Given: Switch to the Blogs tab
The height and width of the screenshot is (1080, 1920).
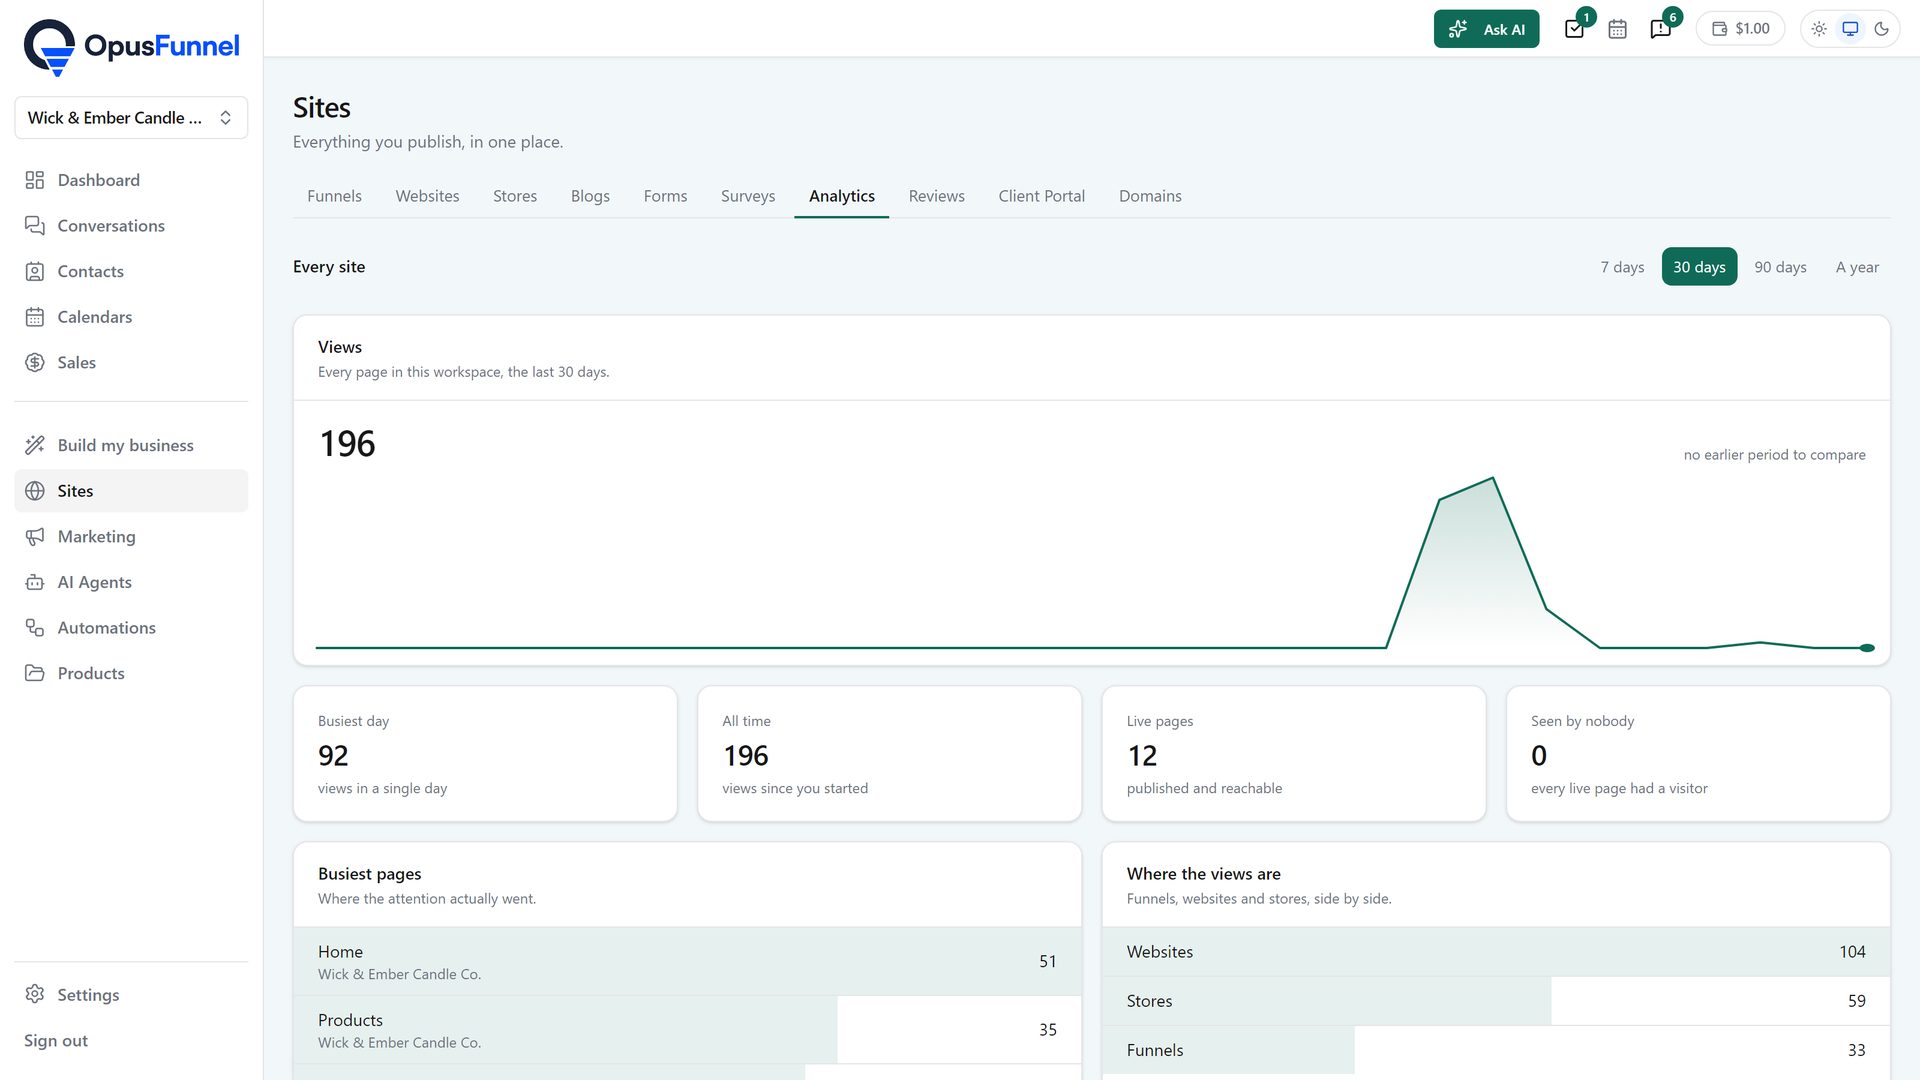Looking at the screenshot, I should tap(590, 196).
